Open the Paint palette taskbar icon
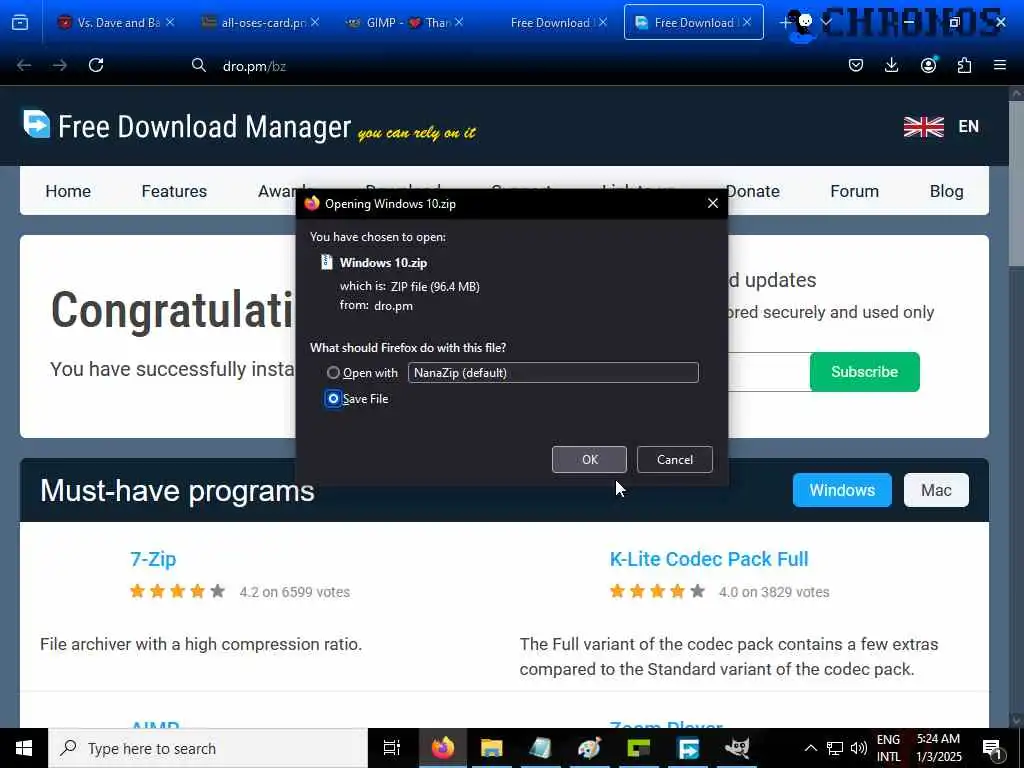 (589, 748)
